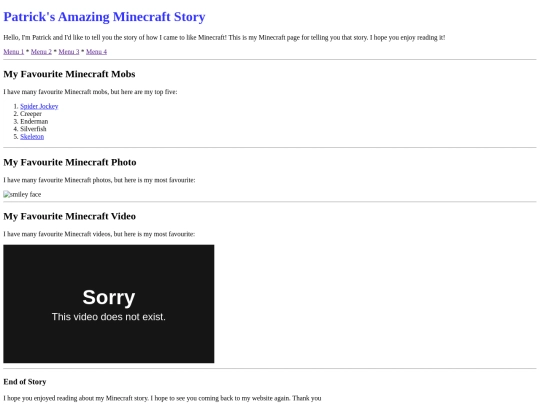Select the 'Enderman' list item
The width and height of the screenshot is (540, 405).
[x=34, y=121]
